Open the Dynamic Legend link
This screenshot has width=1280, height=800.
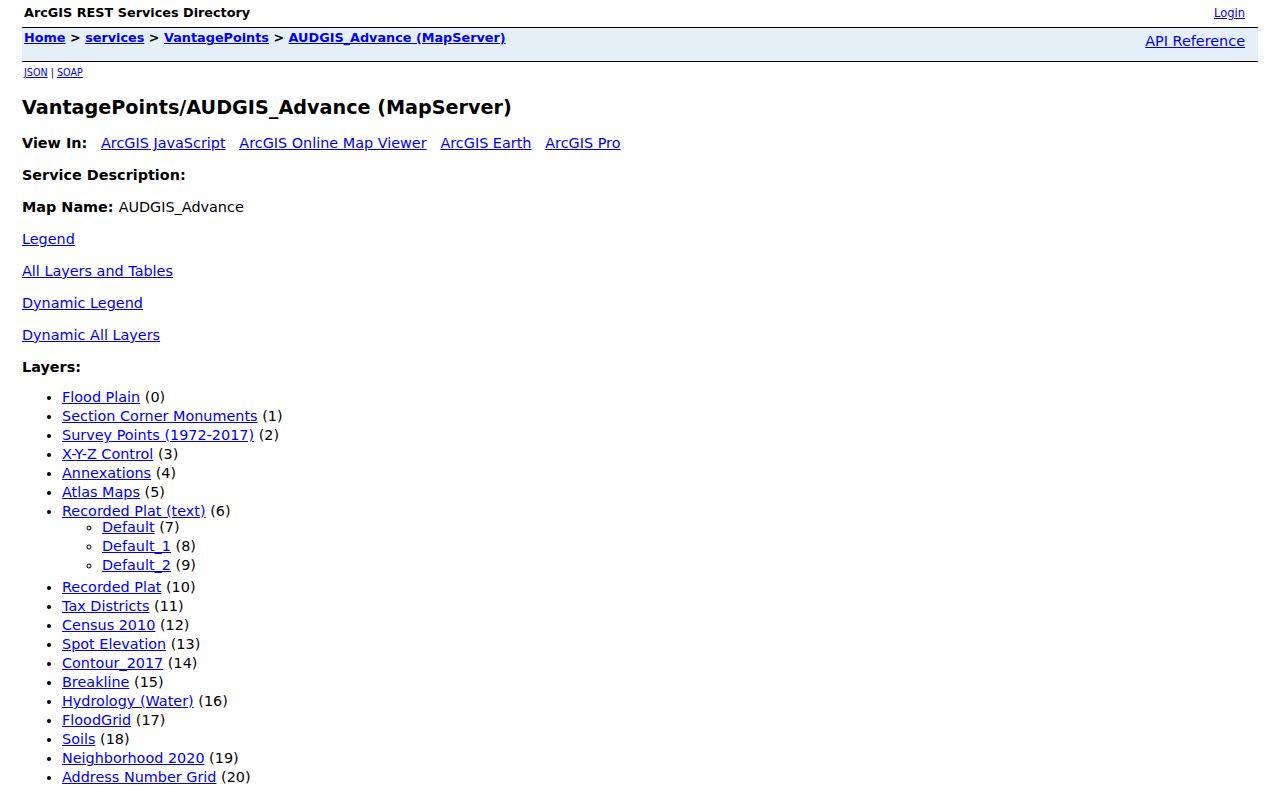tap(82, 303)
